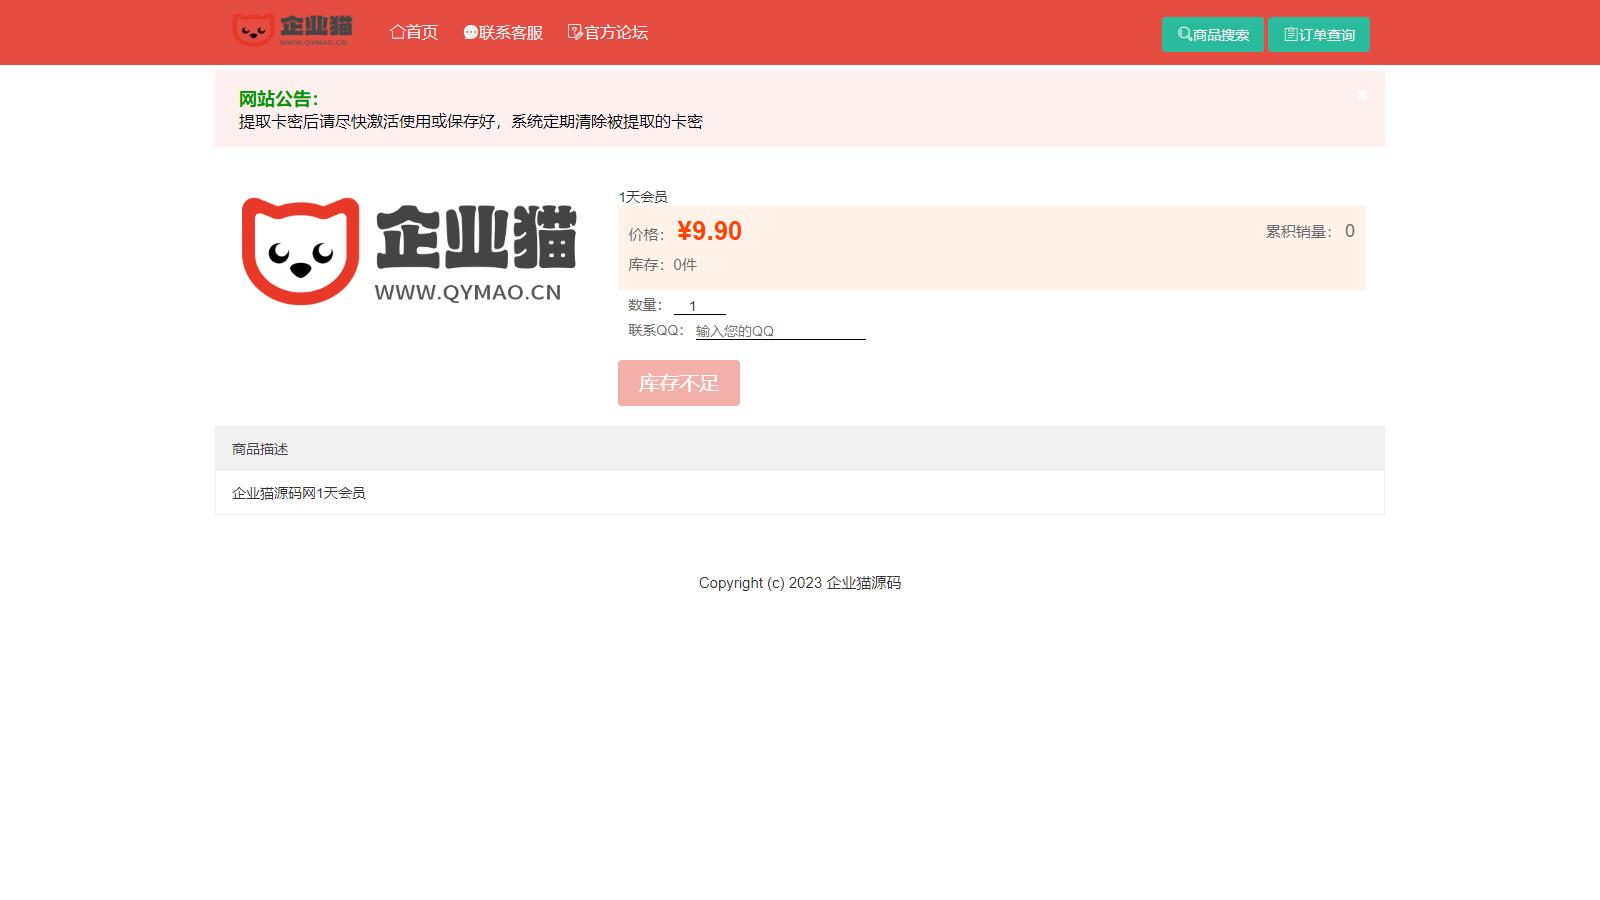Click the 1天会员 product title
The height and width of the screenshot is (900, 1600).
[643, 197]
